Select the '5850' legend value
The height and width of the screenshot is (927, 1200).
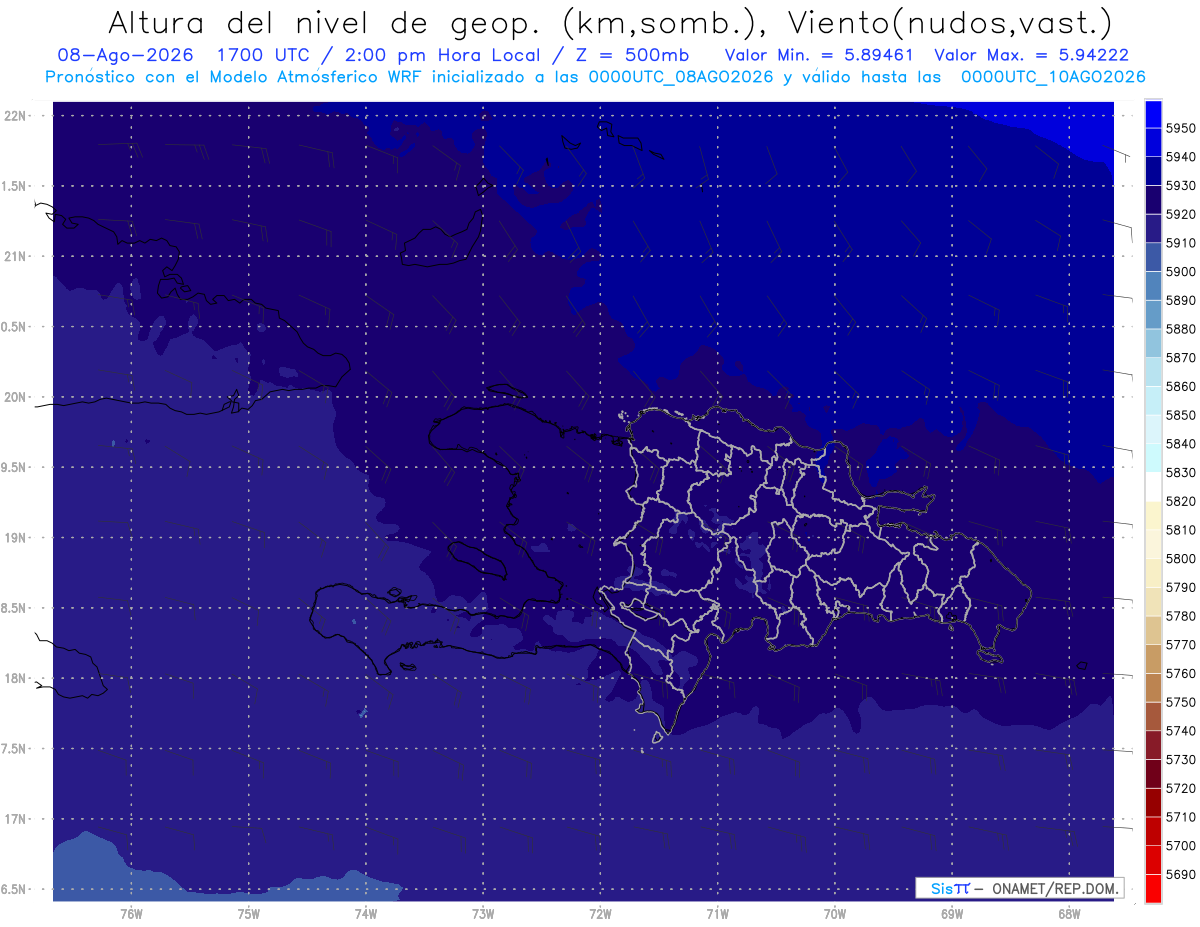pyautogui.click(x=1181, y=415)
